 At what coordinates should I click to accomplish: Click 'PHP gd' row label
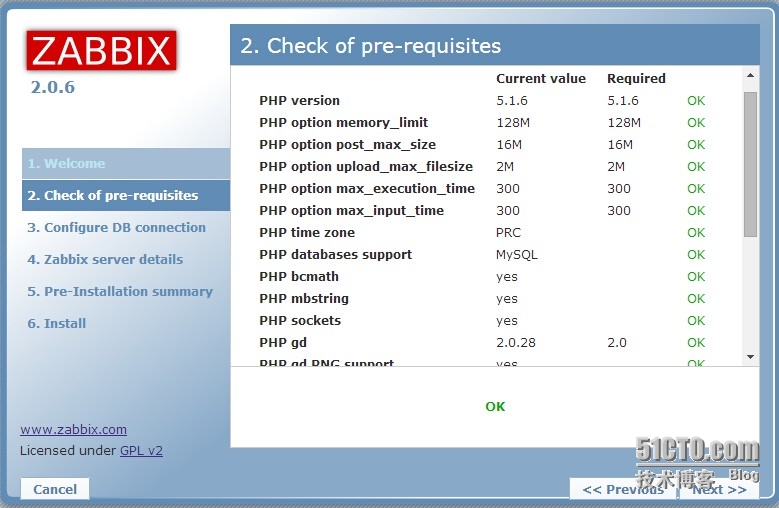tap(283, 343)
